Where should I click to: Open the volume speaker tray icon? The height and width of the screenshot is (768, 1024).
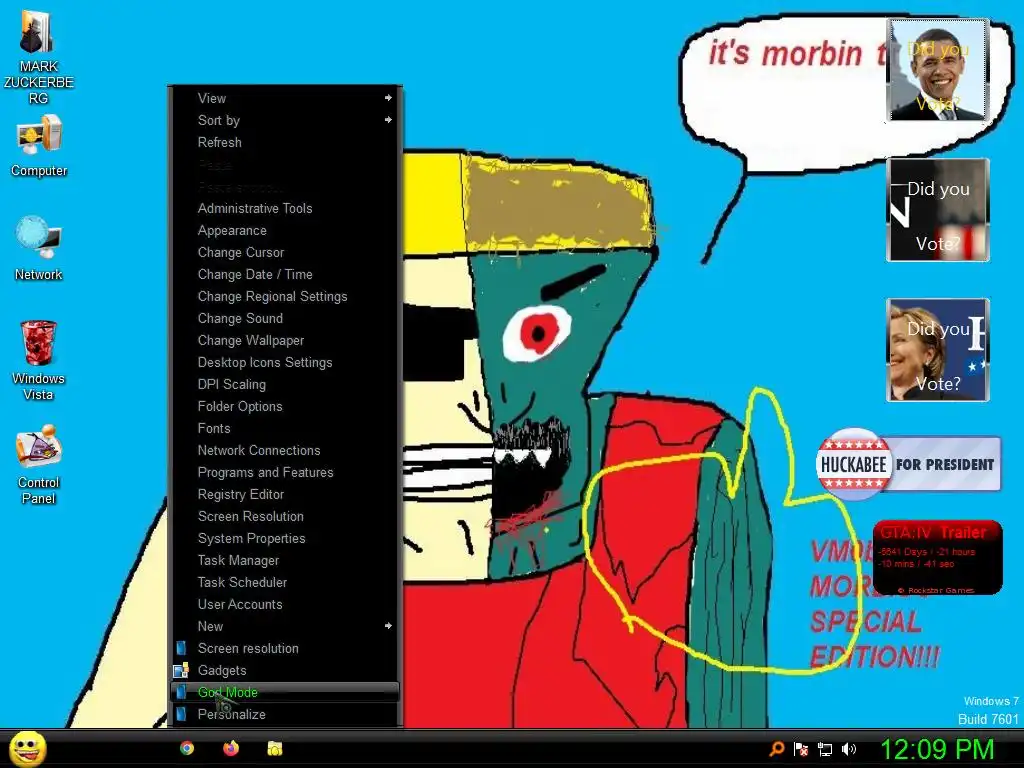(x=849, y=749)
